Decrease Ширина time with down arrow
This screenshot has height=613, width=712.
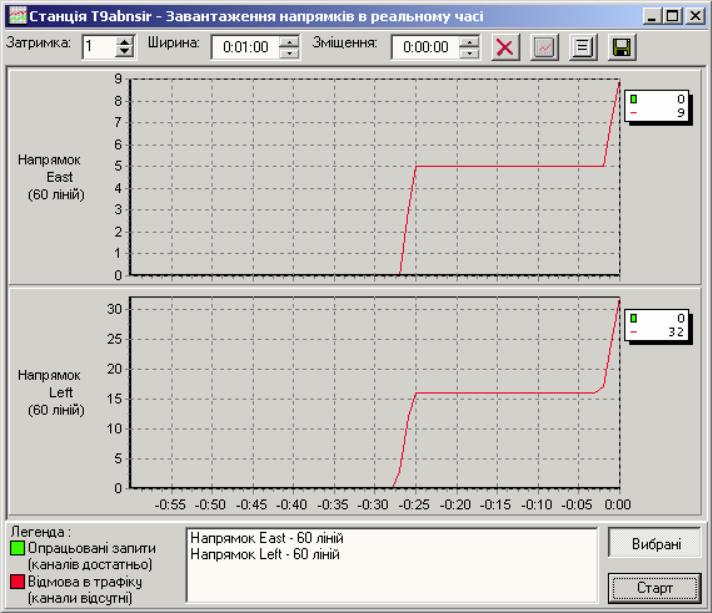point(288,52)
